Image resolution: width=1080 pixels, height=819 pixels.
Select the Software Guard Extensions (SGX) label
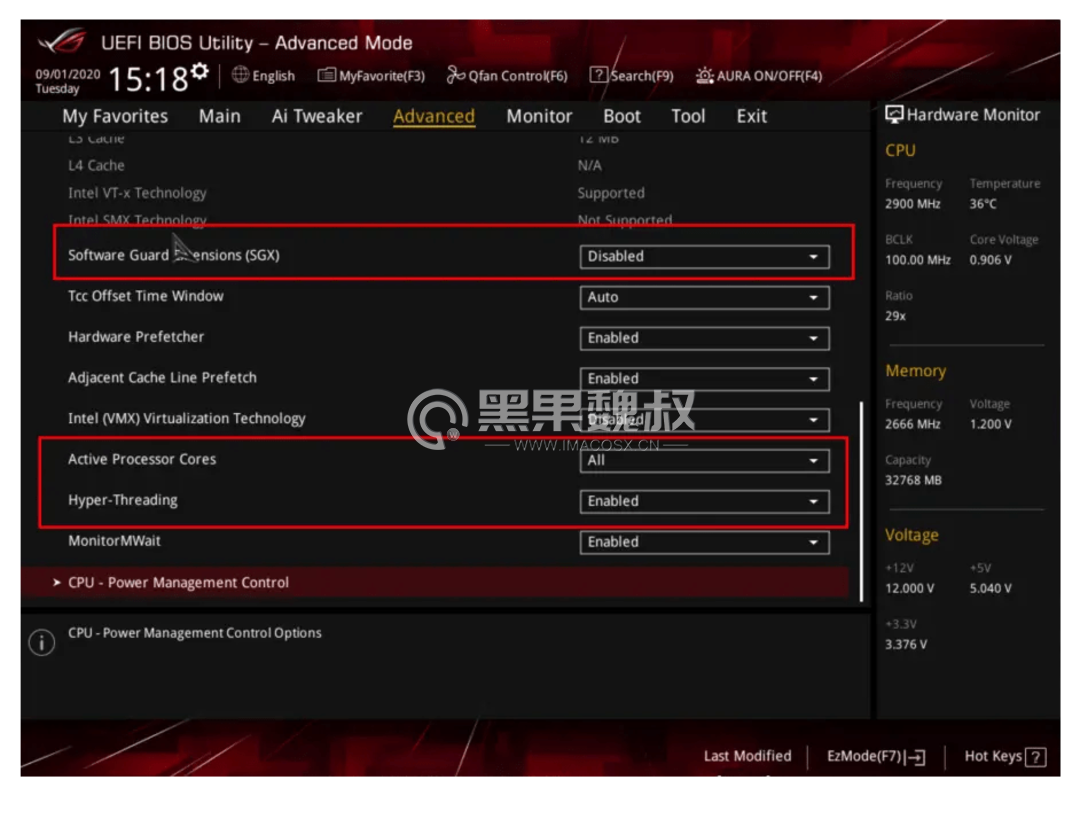tap(174, 255)
